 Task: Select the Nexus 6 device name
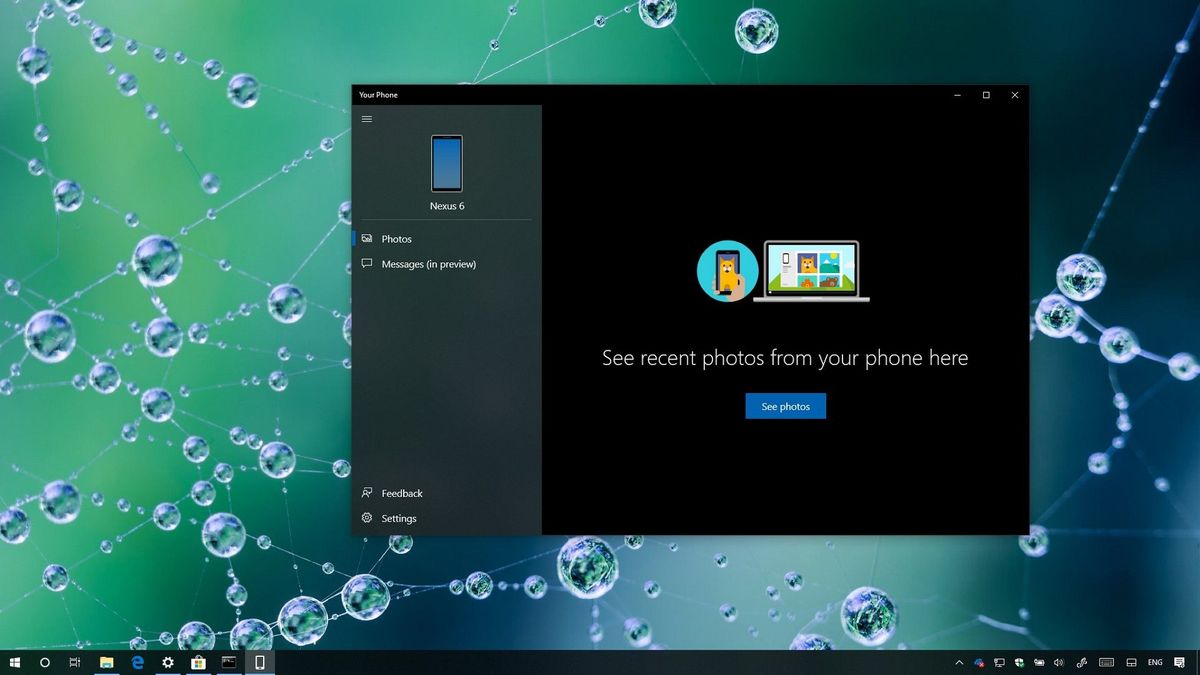pyautogui.click(x=447, y=206)
